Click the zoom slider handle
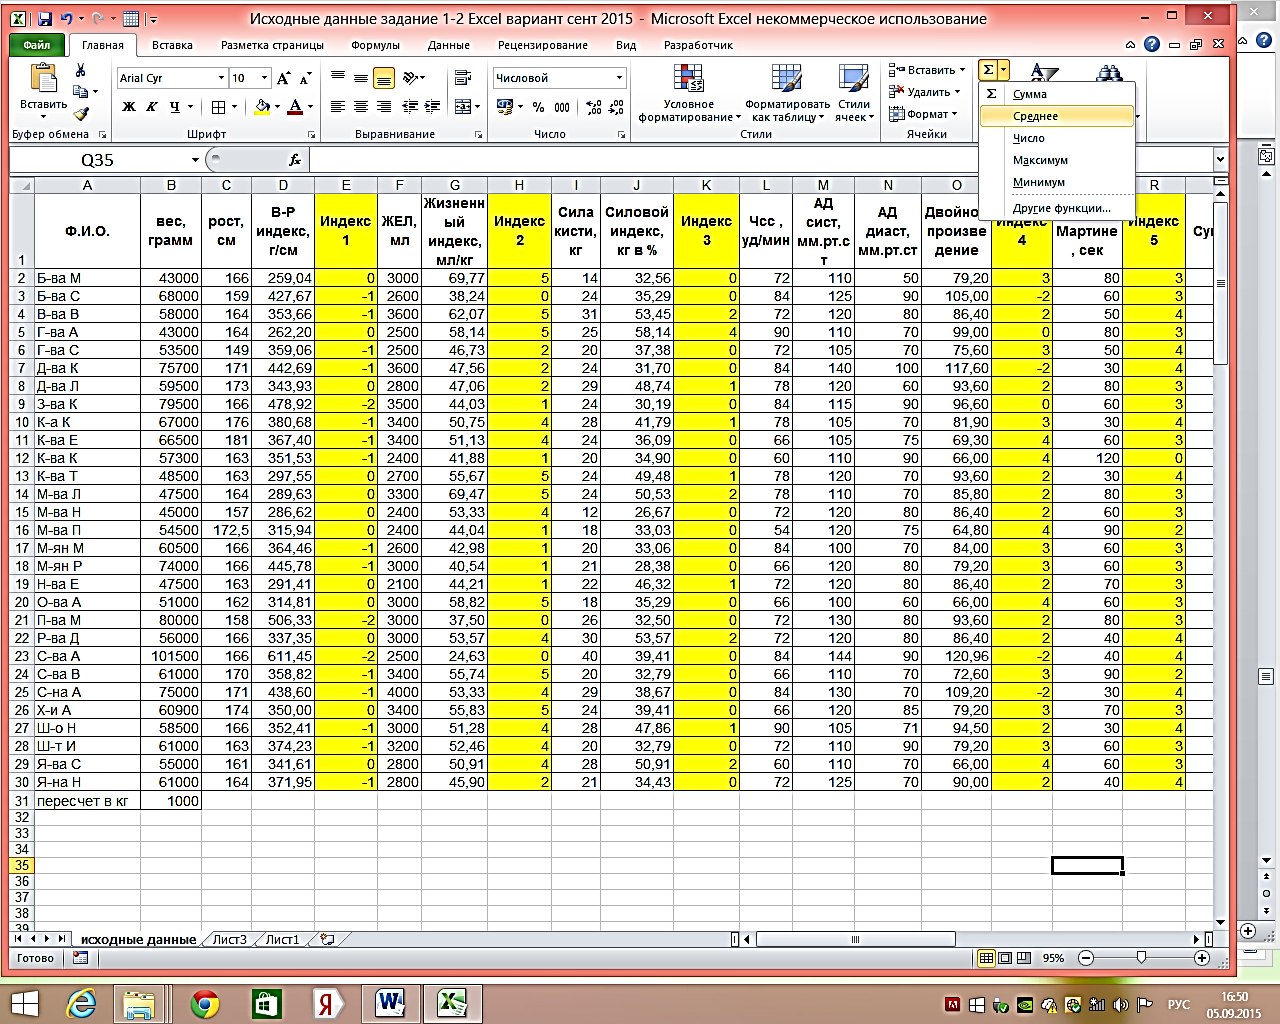Screen dimensions: 1280x1024 coord(1142,958)
